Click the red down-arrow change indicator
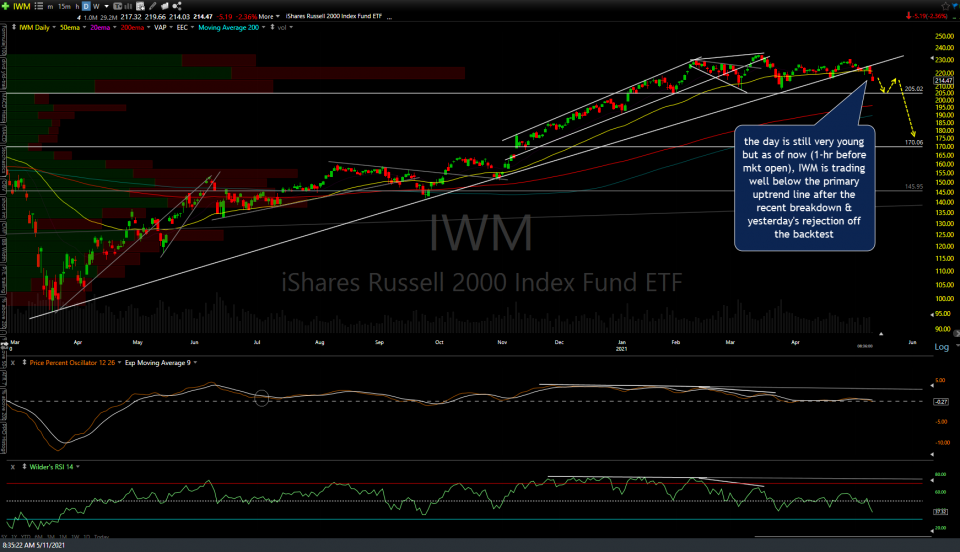This screenshot has height=552, width=960. coord(909,17)
